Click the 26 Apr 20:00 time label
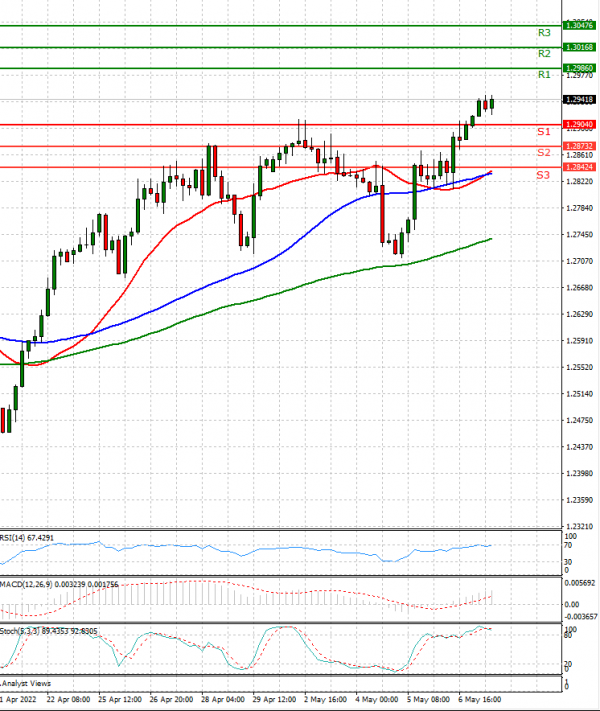600x711 pixels. 171,700
